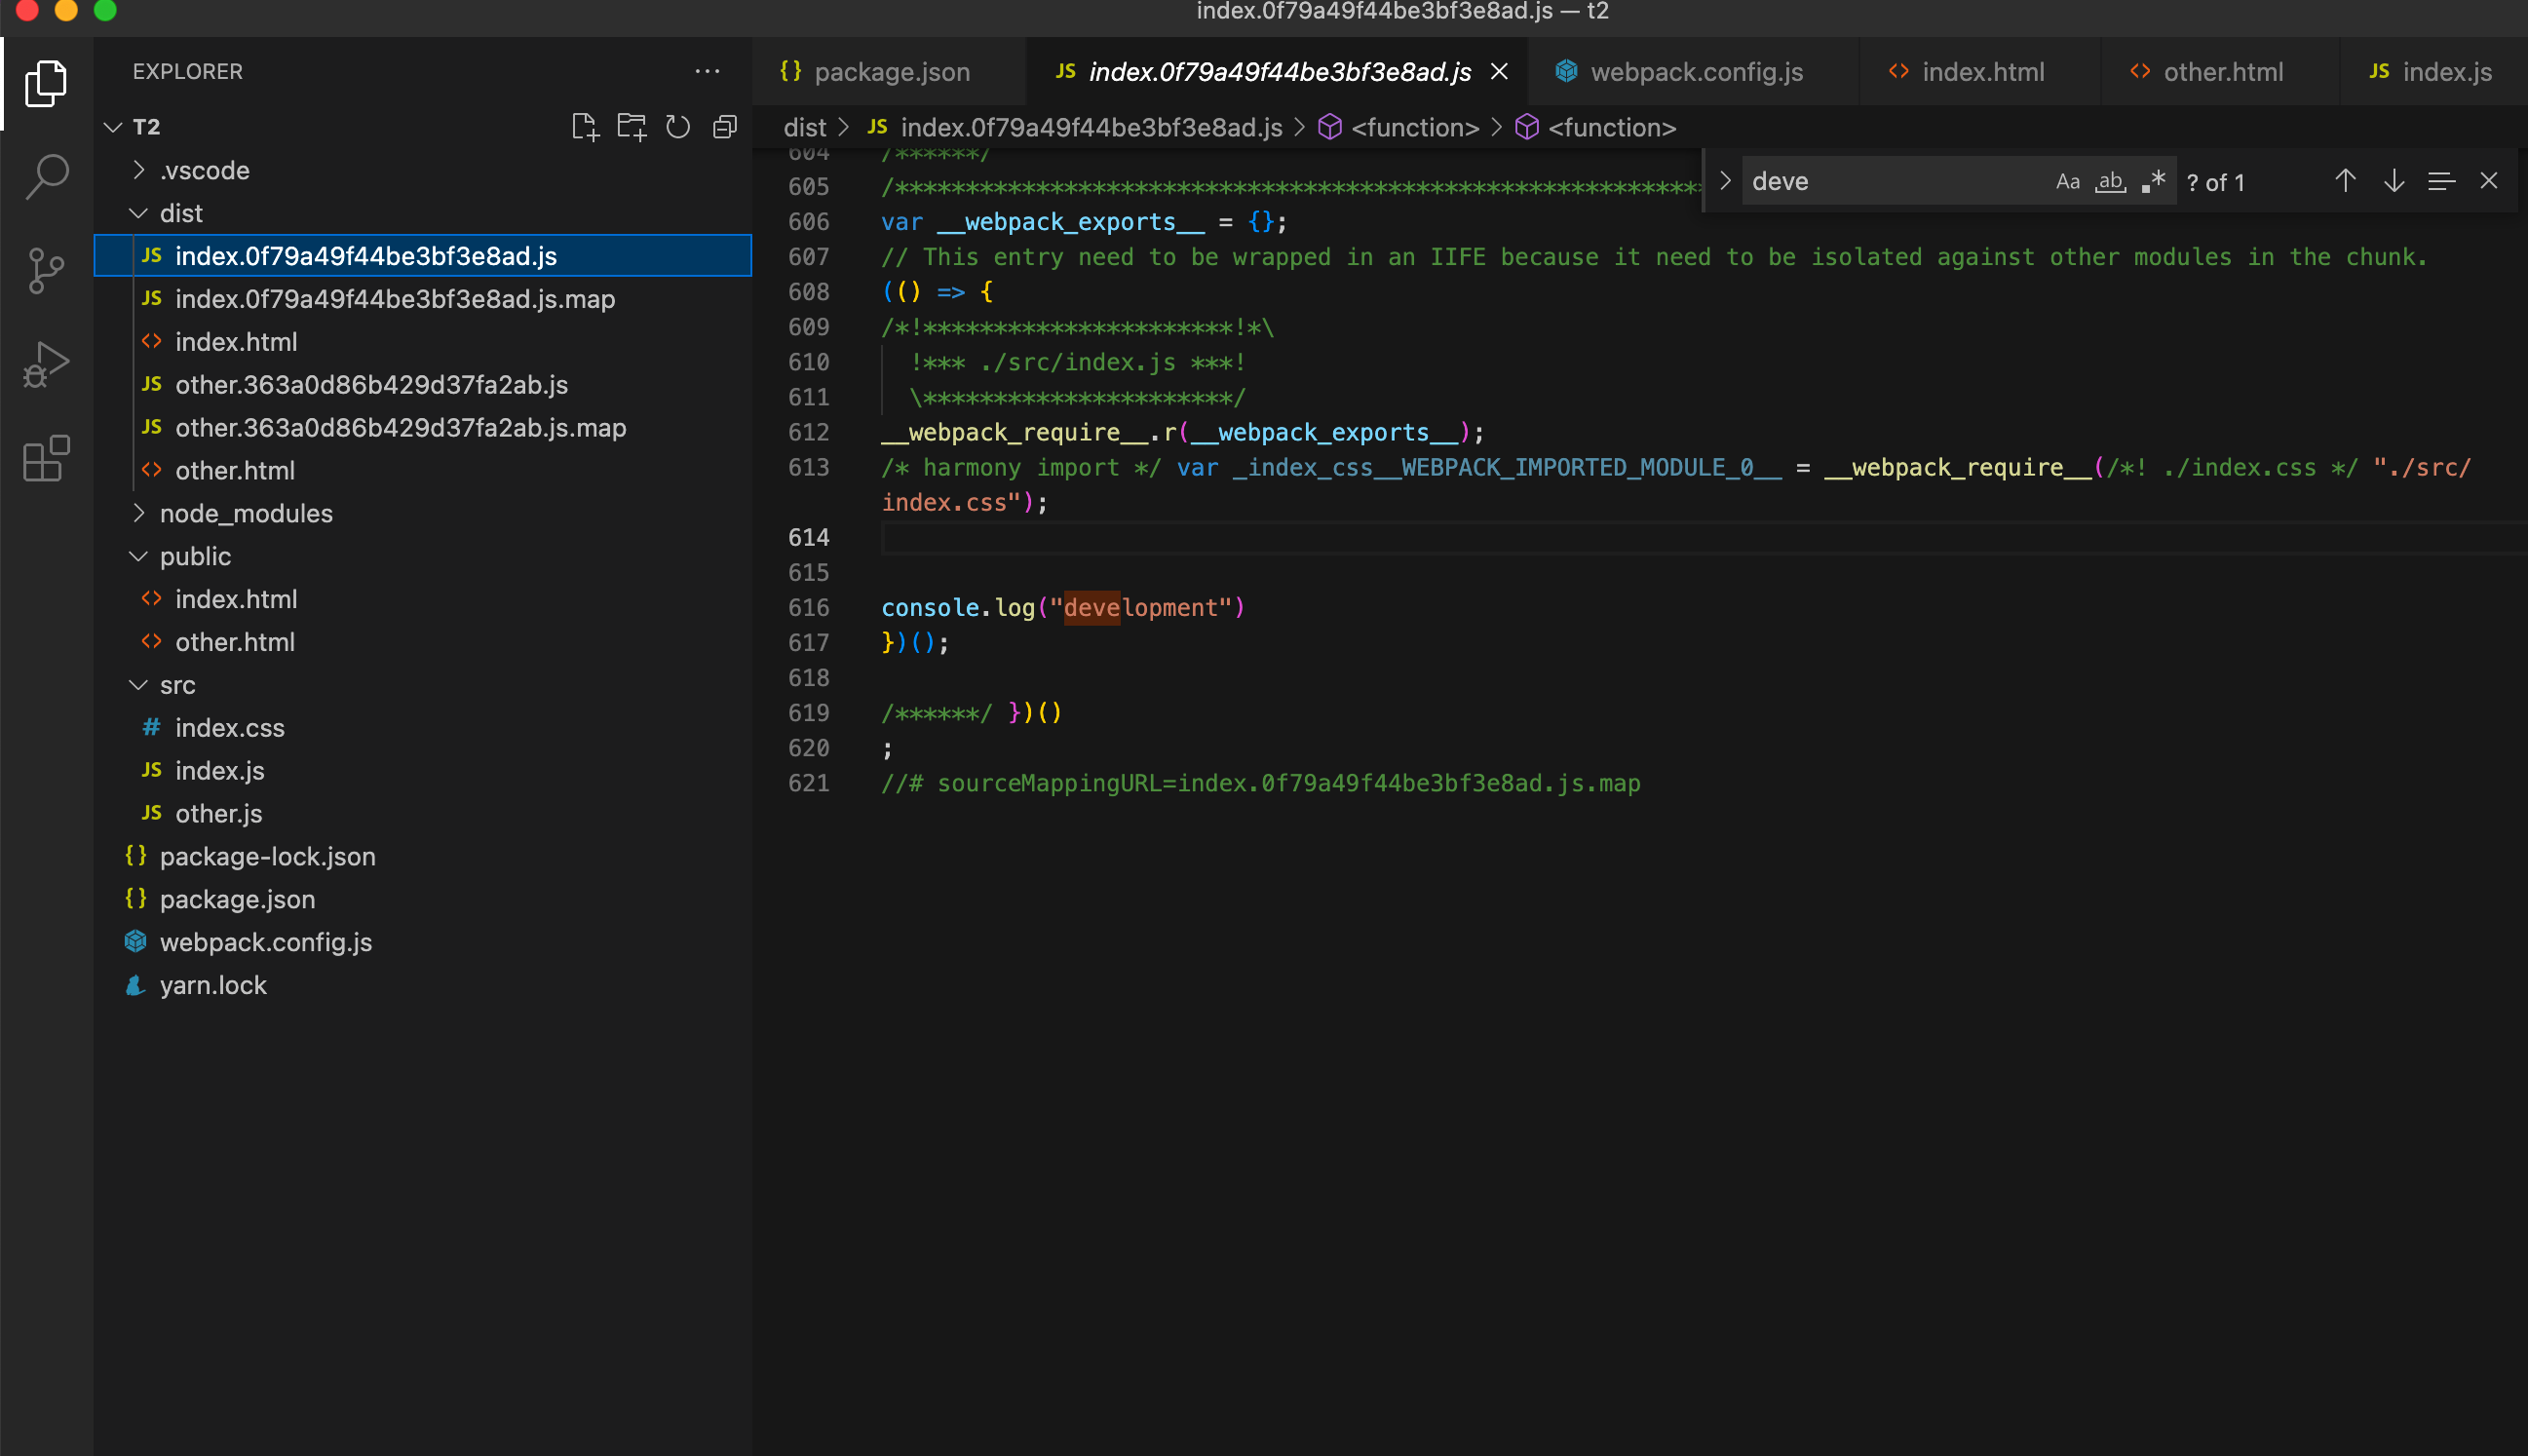Click the highlighted "deve" match in code
This screenshot has width=2528, height=1456.
(x=1091, y=607)
